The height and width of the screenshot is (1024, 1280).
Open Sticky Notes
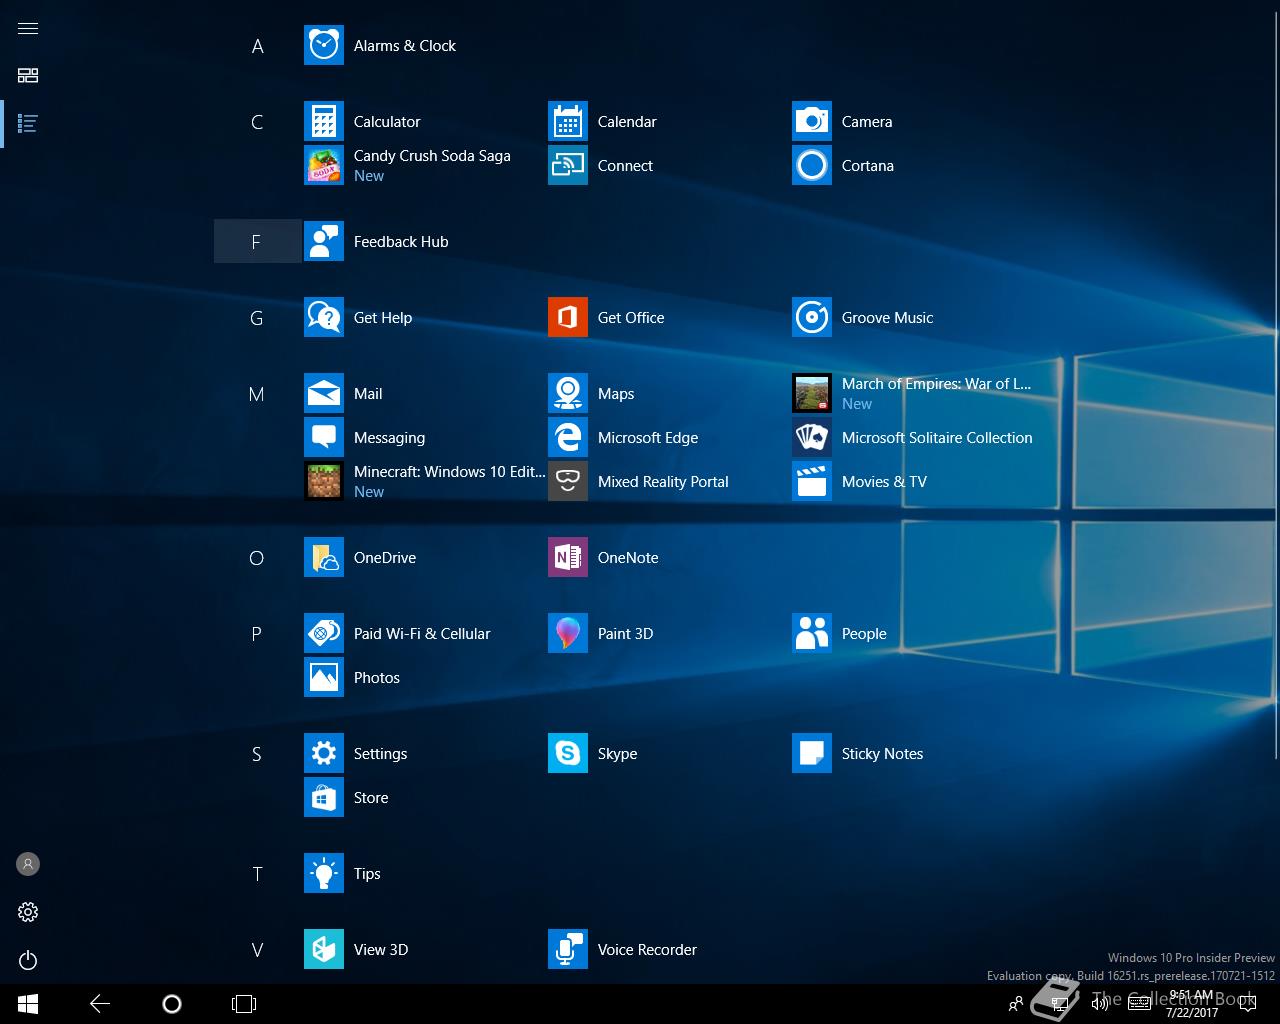[x=812, y=754]
